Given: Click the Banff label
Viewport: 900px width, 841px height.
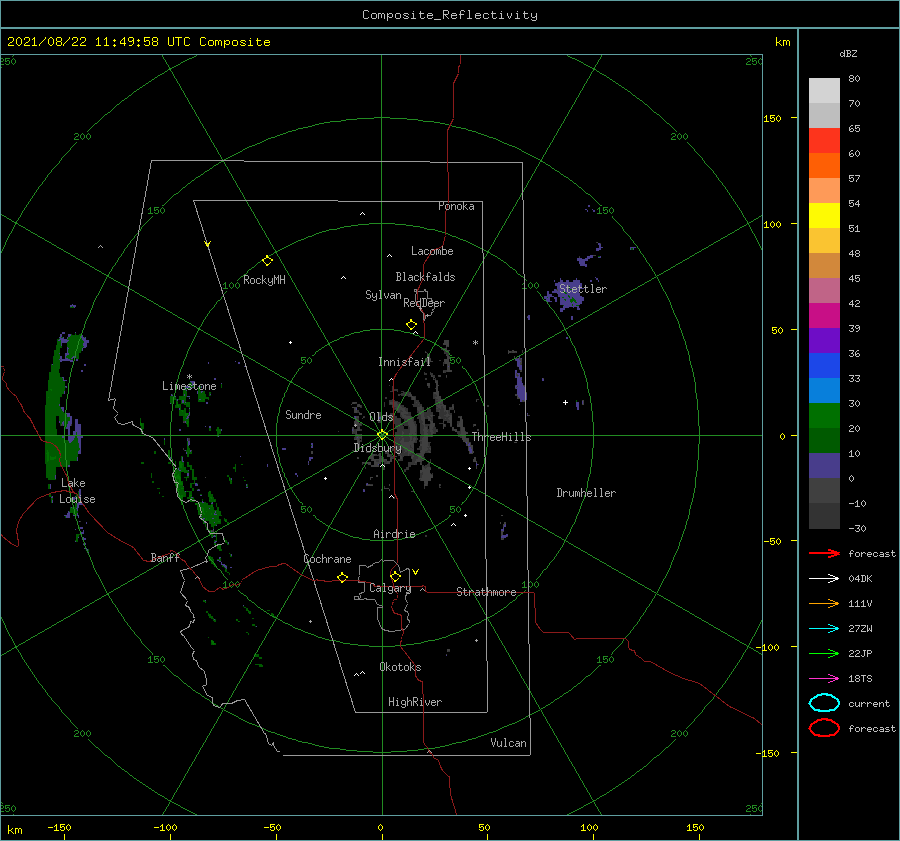Looking at the screenshot, I should 165,557.
